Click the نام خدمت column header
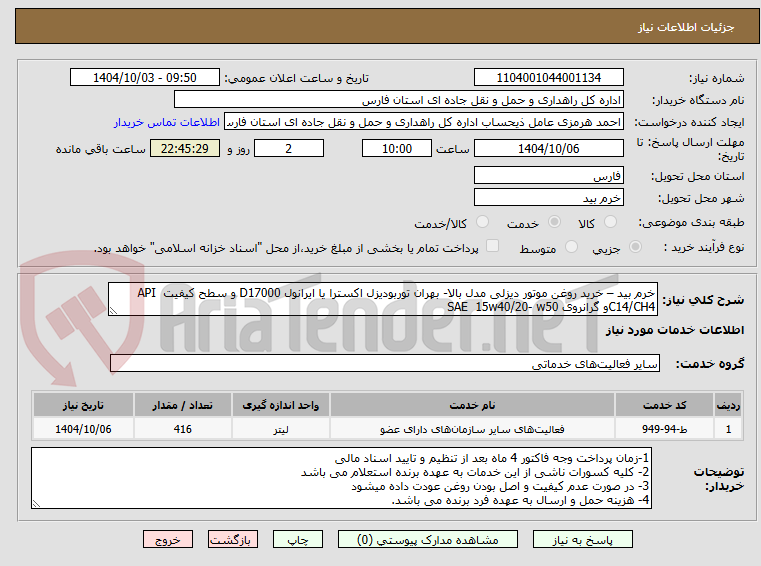This screenshot has width=761, height=566. click(472, 405)
